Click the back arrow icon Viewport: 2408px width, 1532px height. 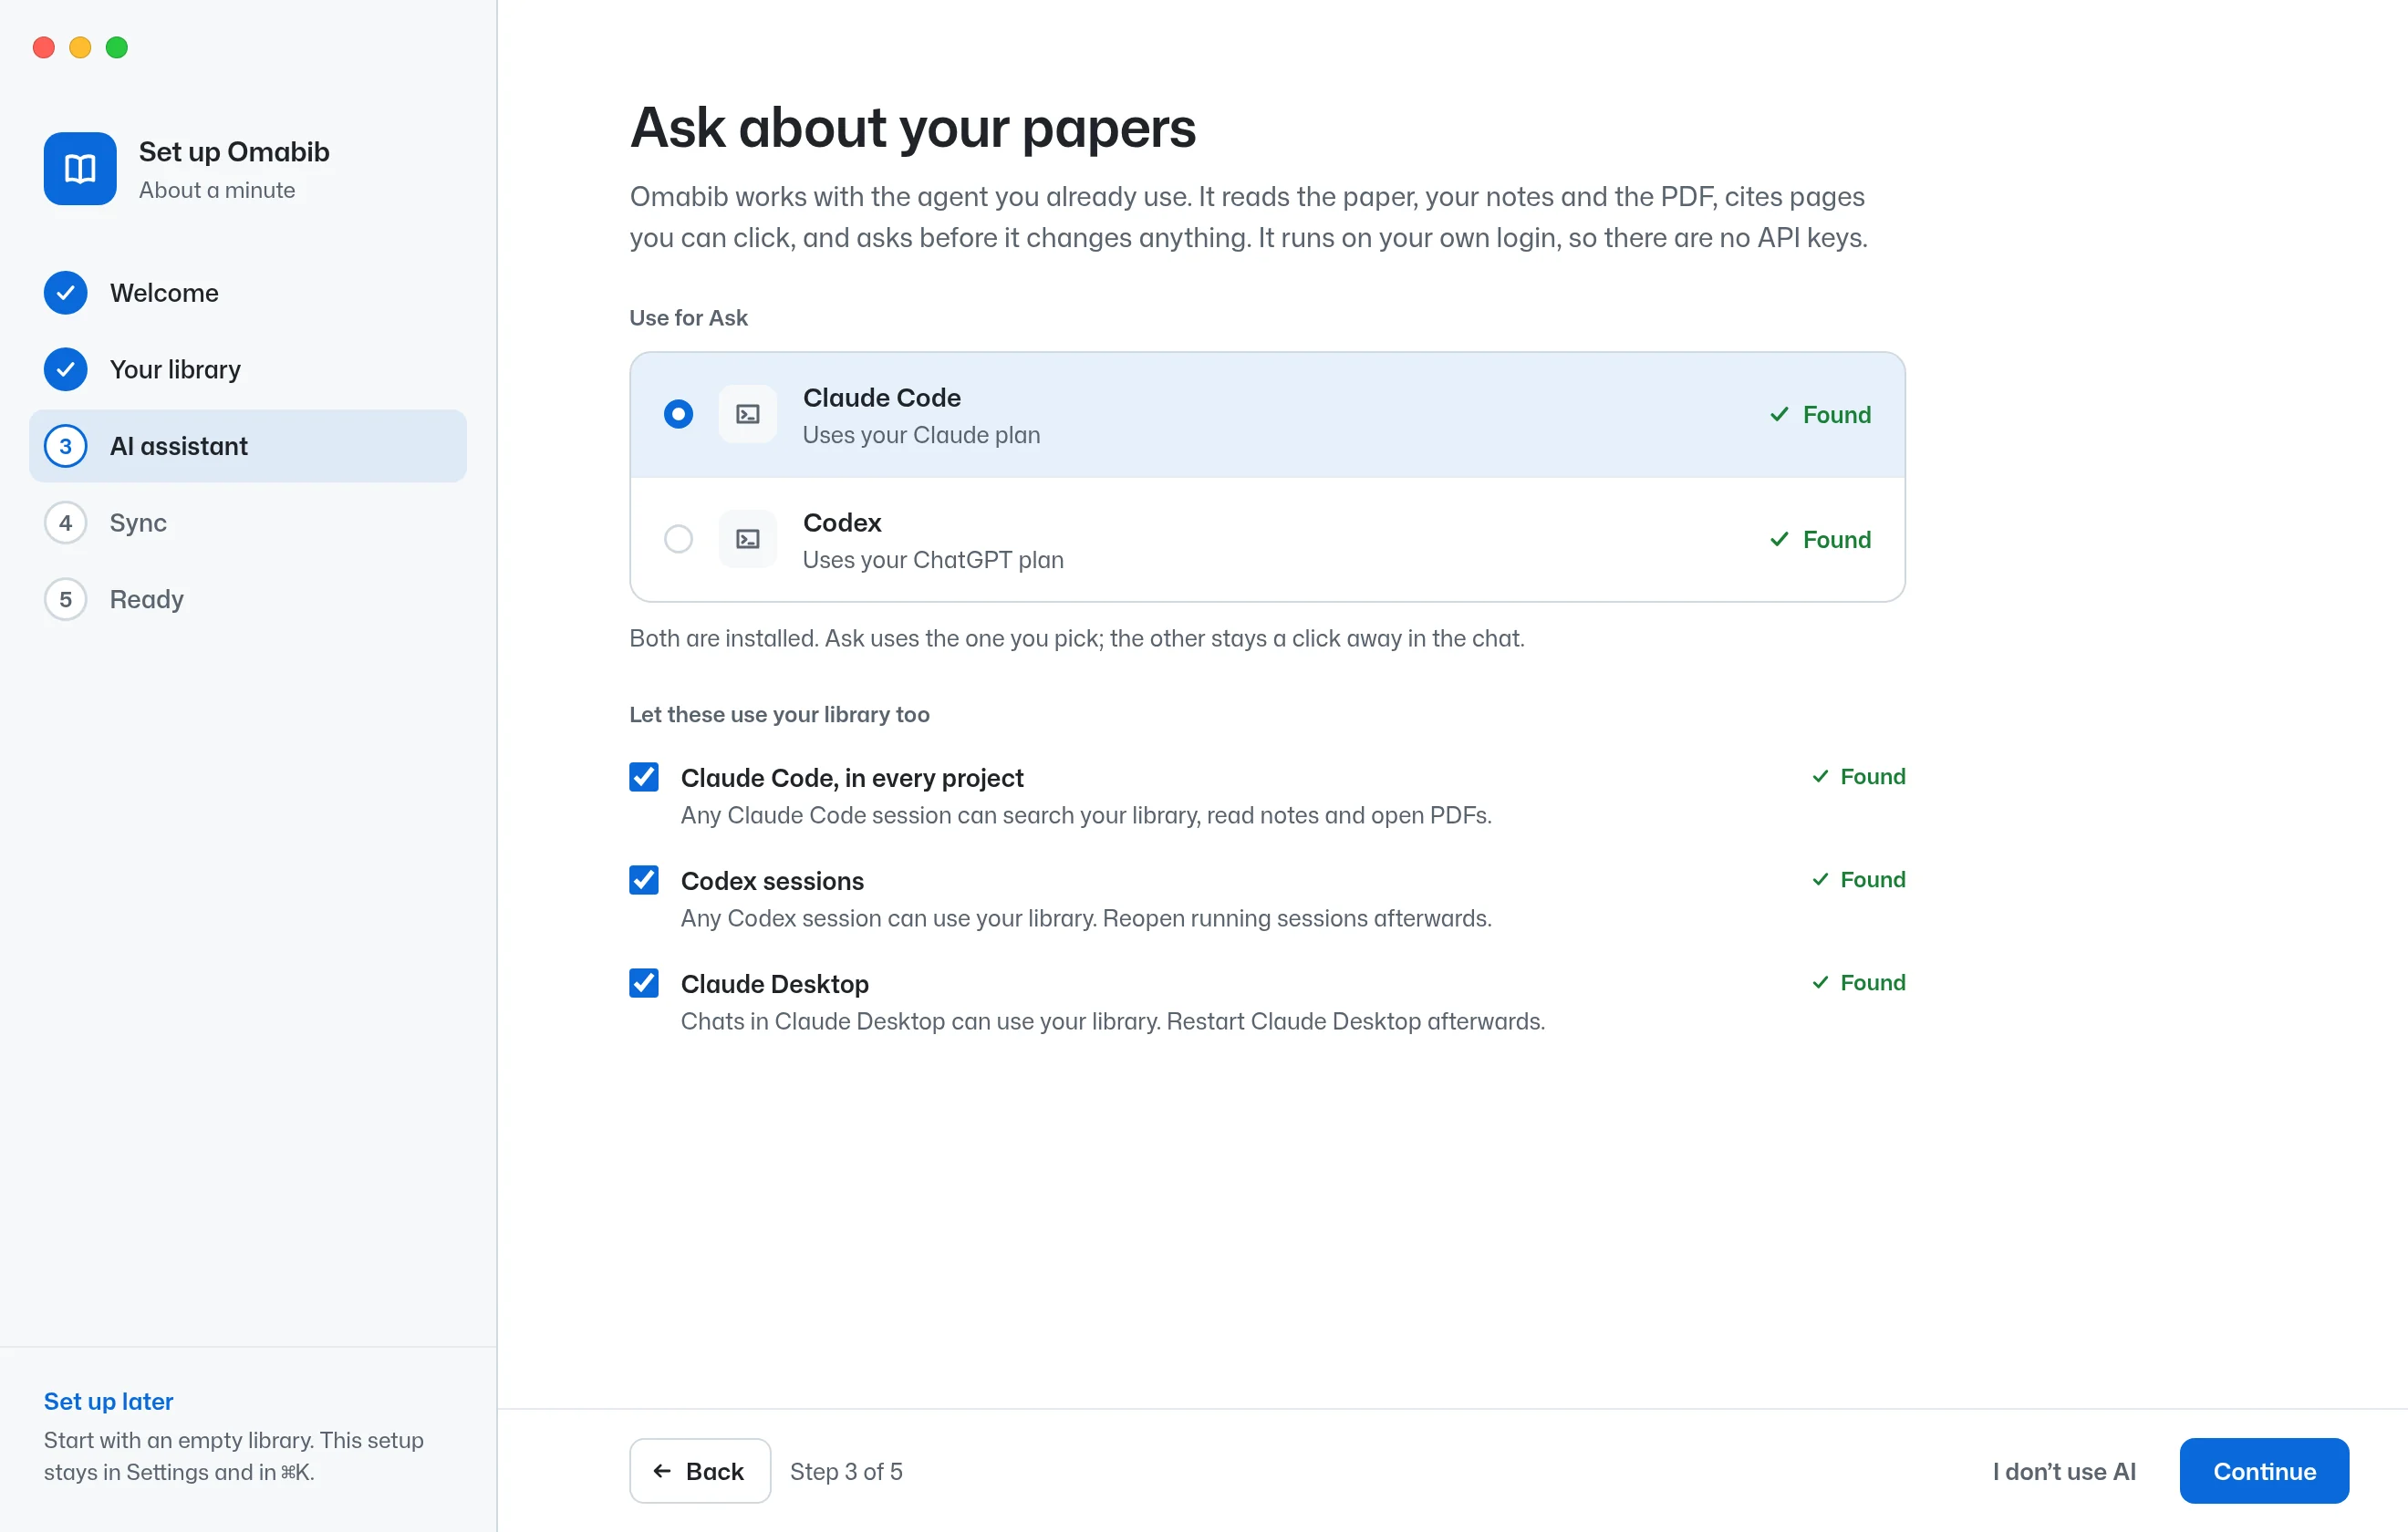pos(662,1471)
